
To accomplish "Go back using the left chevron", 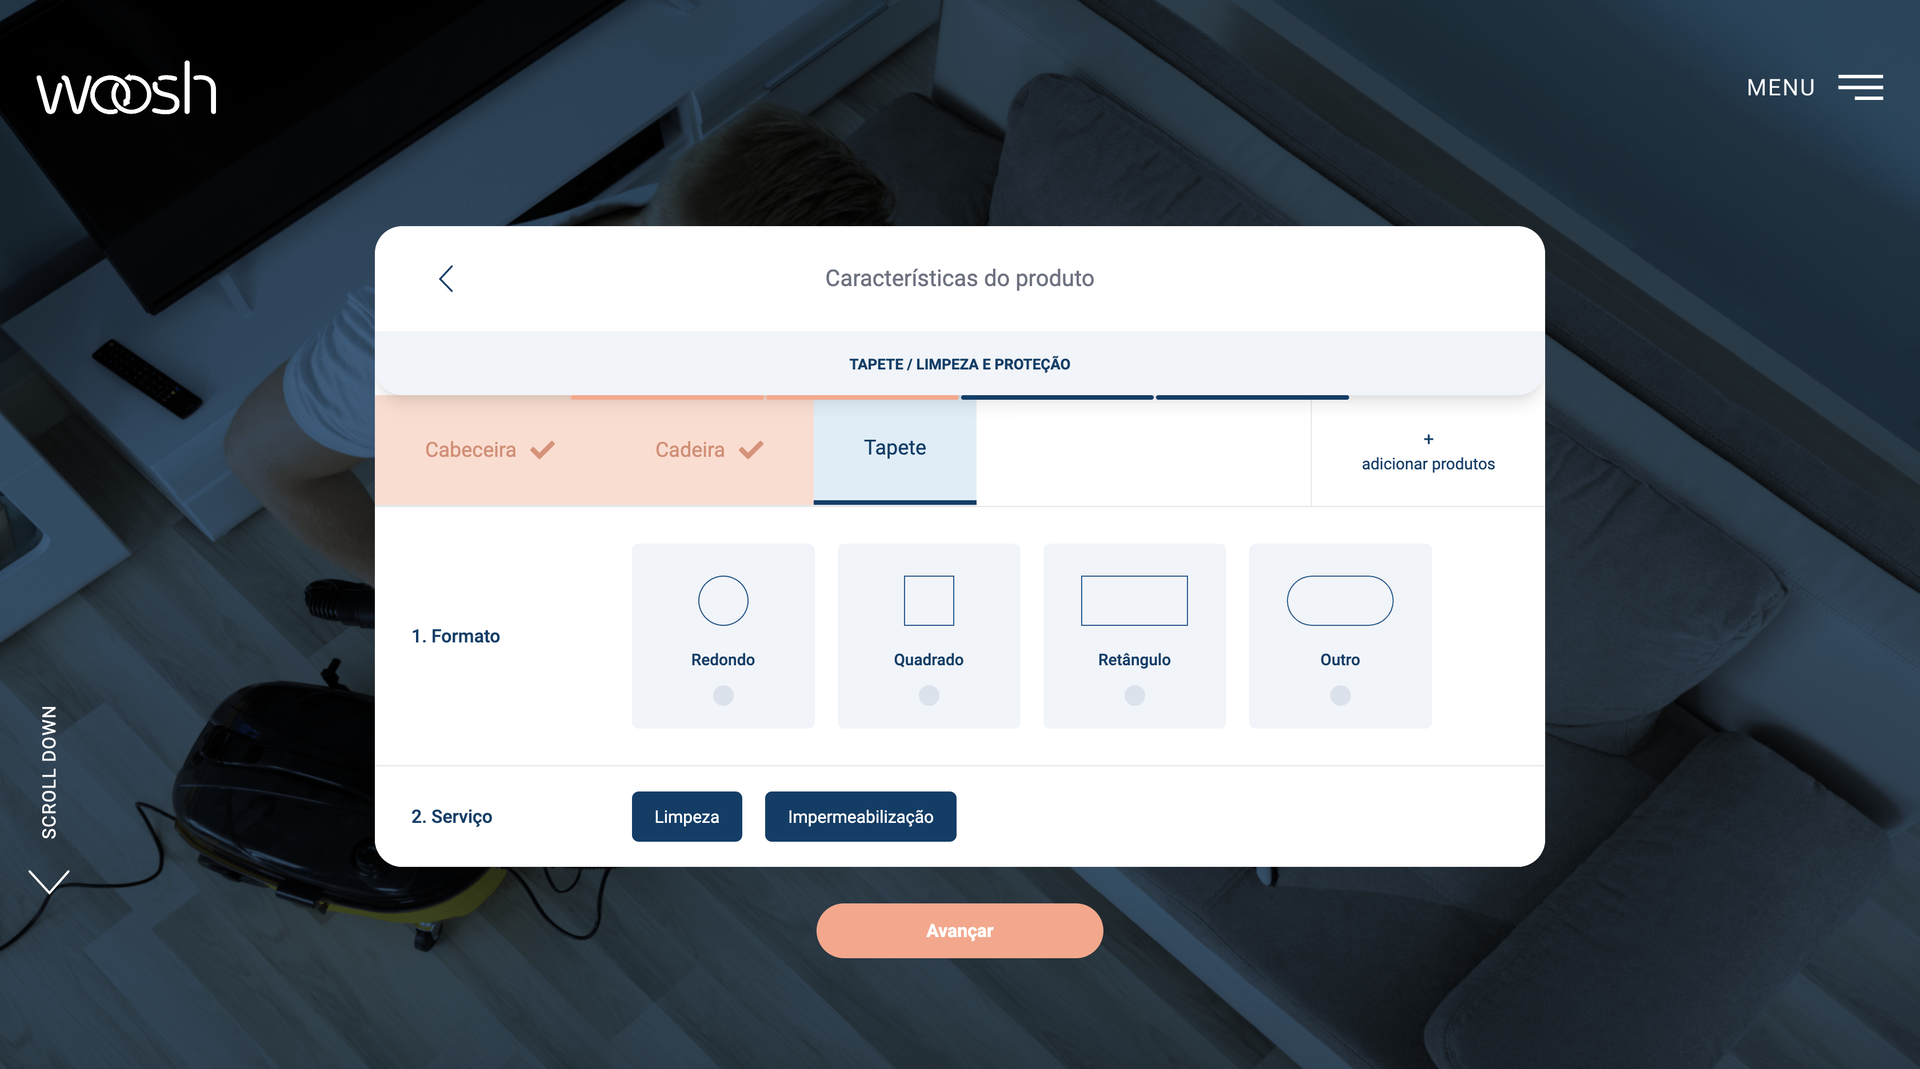I will [x=446, y=278].
